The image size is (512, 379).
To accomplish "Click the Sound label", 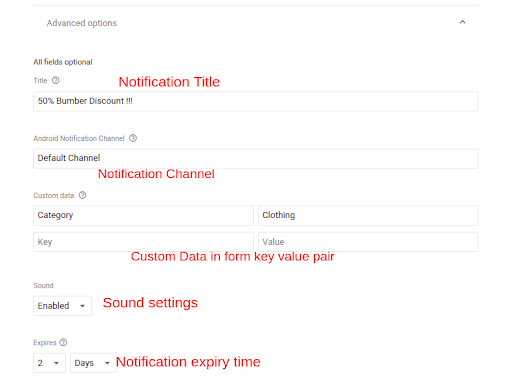I will coord(43,286).
